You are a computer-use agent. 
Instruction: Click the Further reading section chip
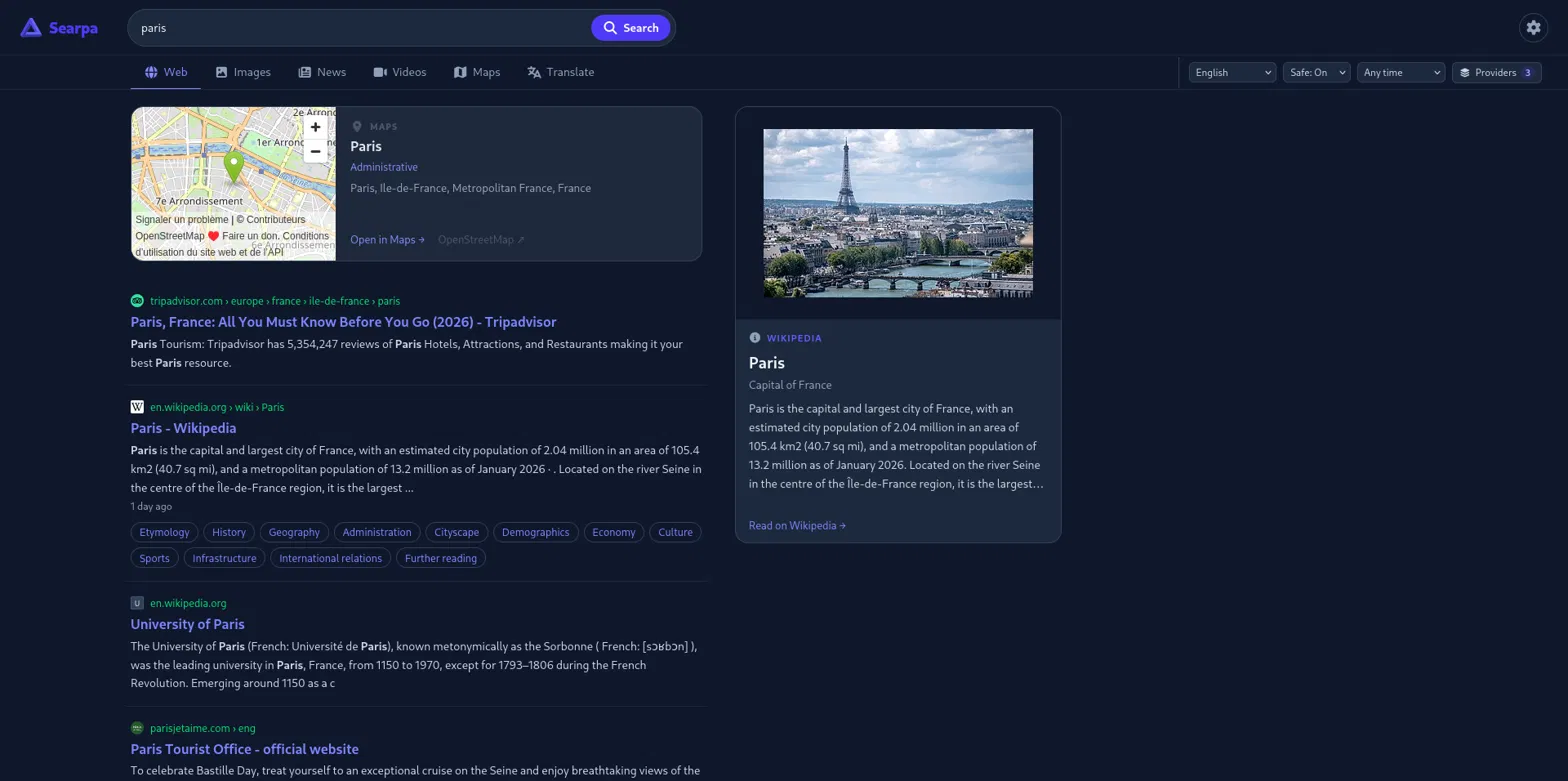pyautogui.click(x=441, y=558)
